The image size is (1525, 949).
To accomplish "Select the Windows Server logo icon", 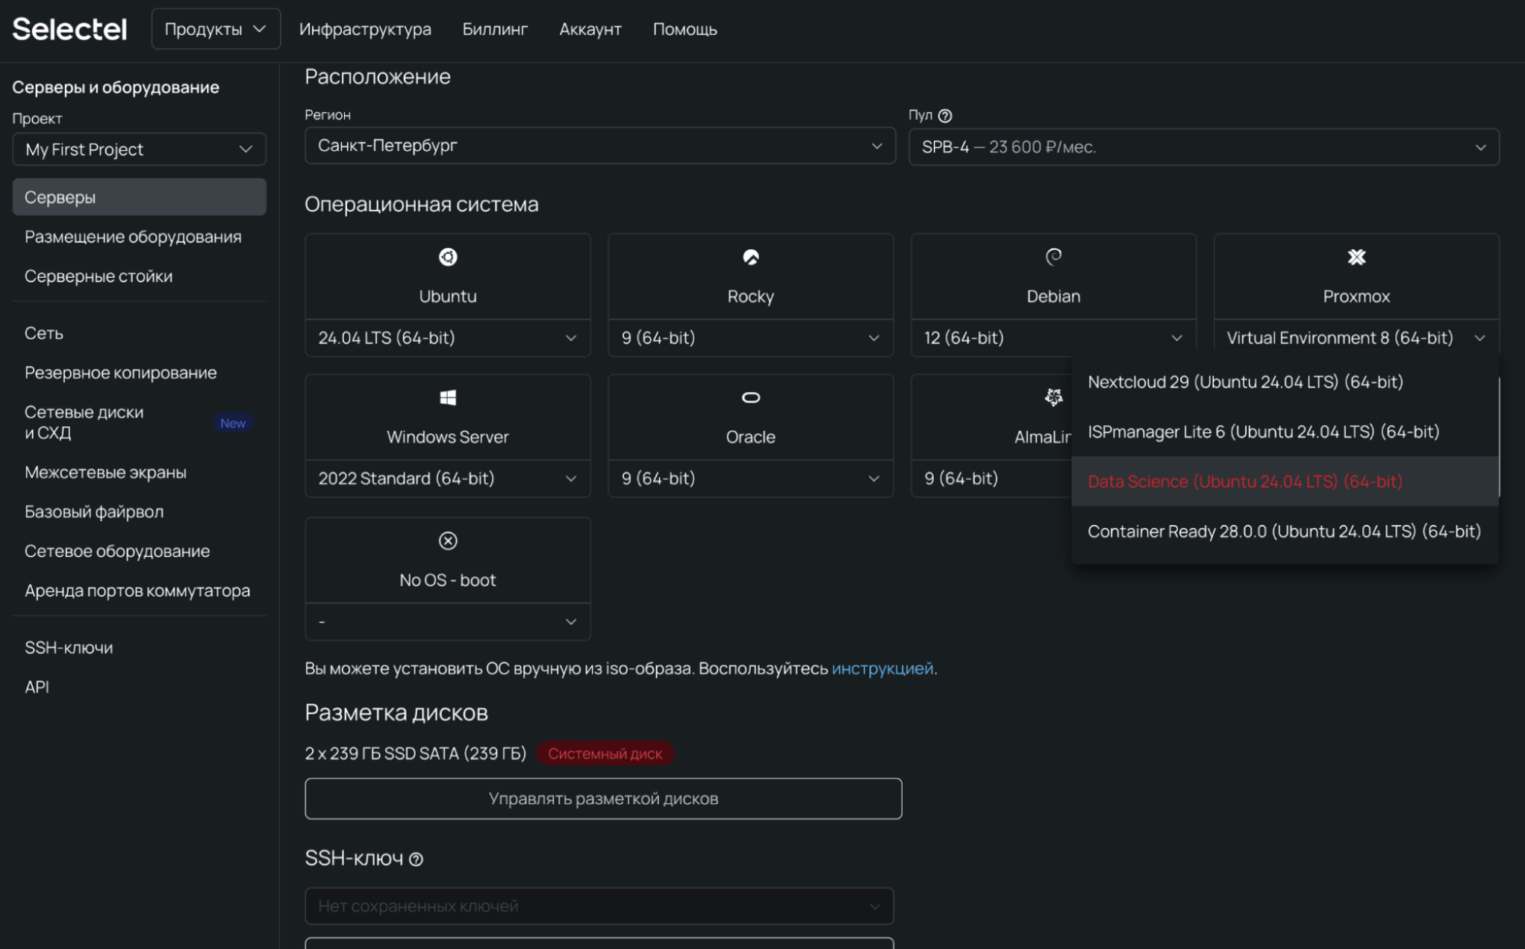I will [448, 398].
